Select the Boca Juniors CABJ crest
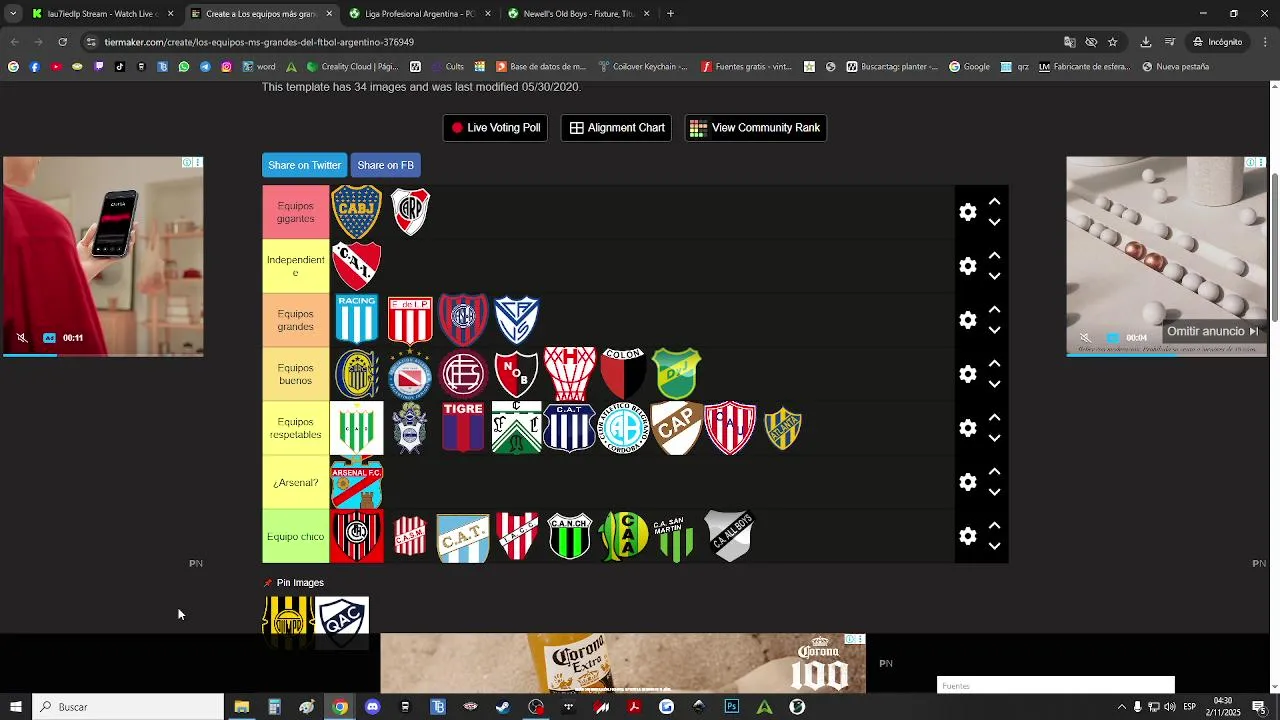The width and height of the screenshot is (1280, 720). point(356,212)
